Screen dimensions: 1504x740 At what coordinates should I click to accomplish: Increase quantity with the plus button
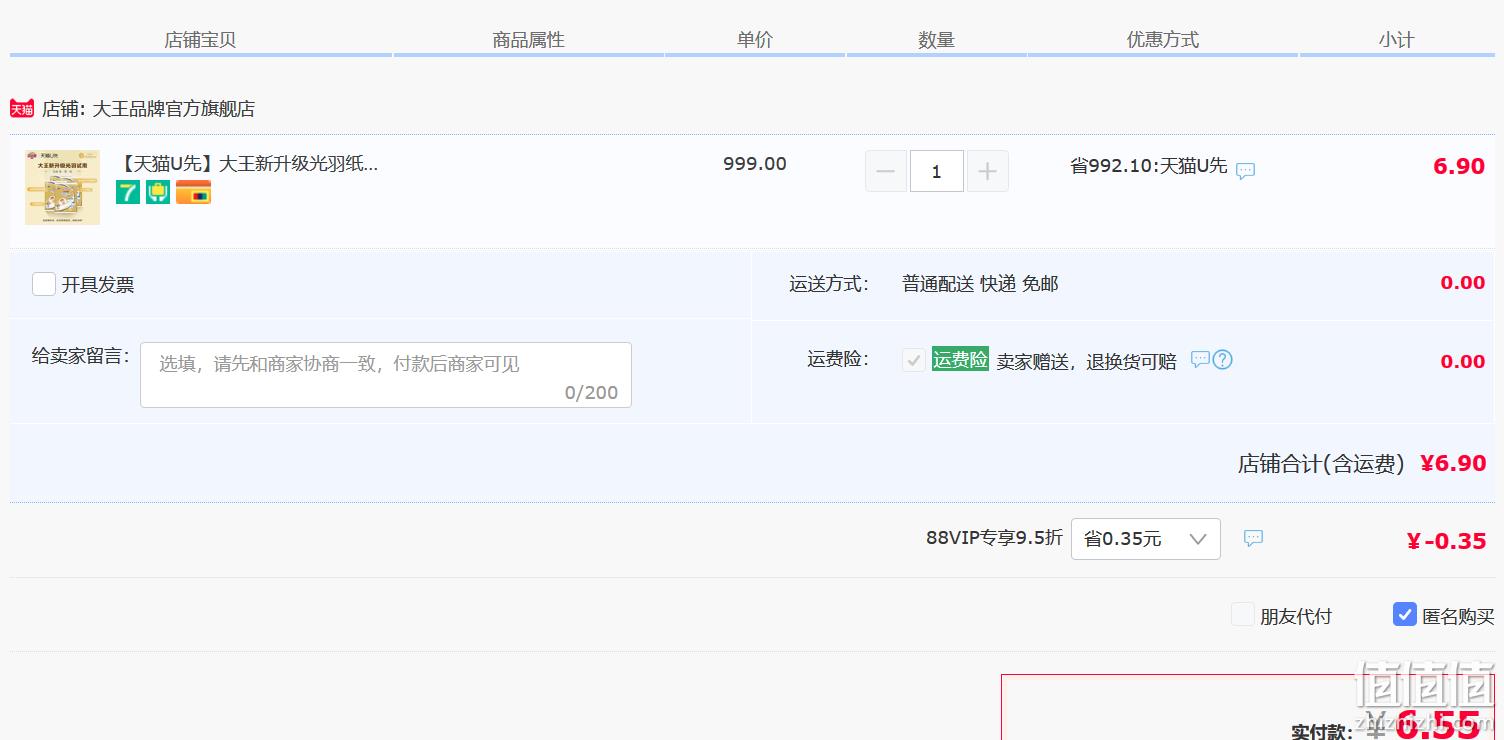pyautogui.click(x=987, y=171)
